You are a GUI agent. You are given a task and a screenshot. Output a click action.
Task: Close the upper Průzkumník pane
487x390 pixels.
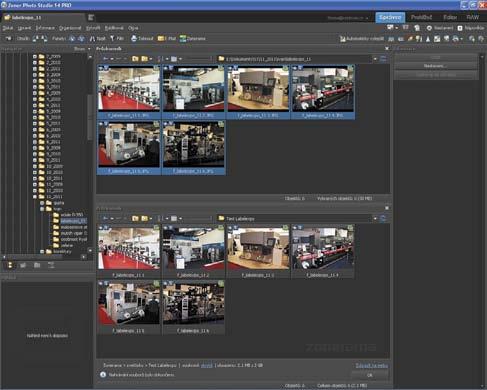(x=387, y=49)
